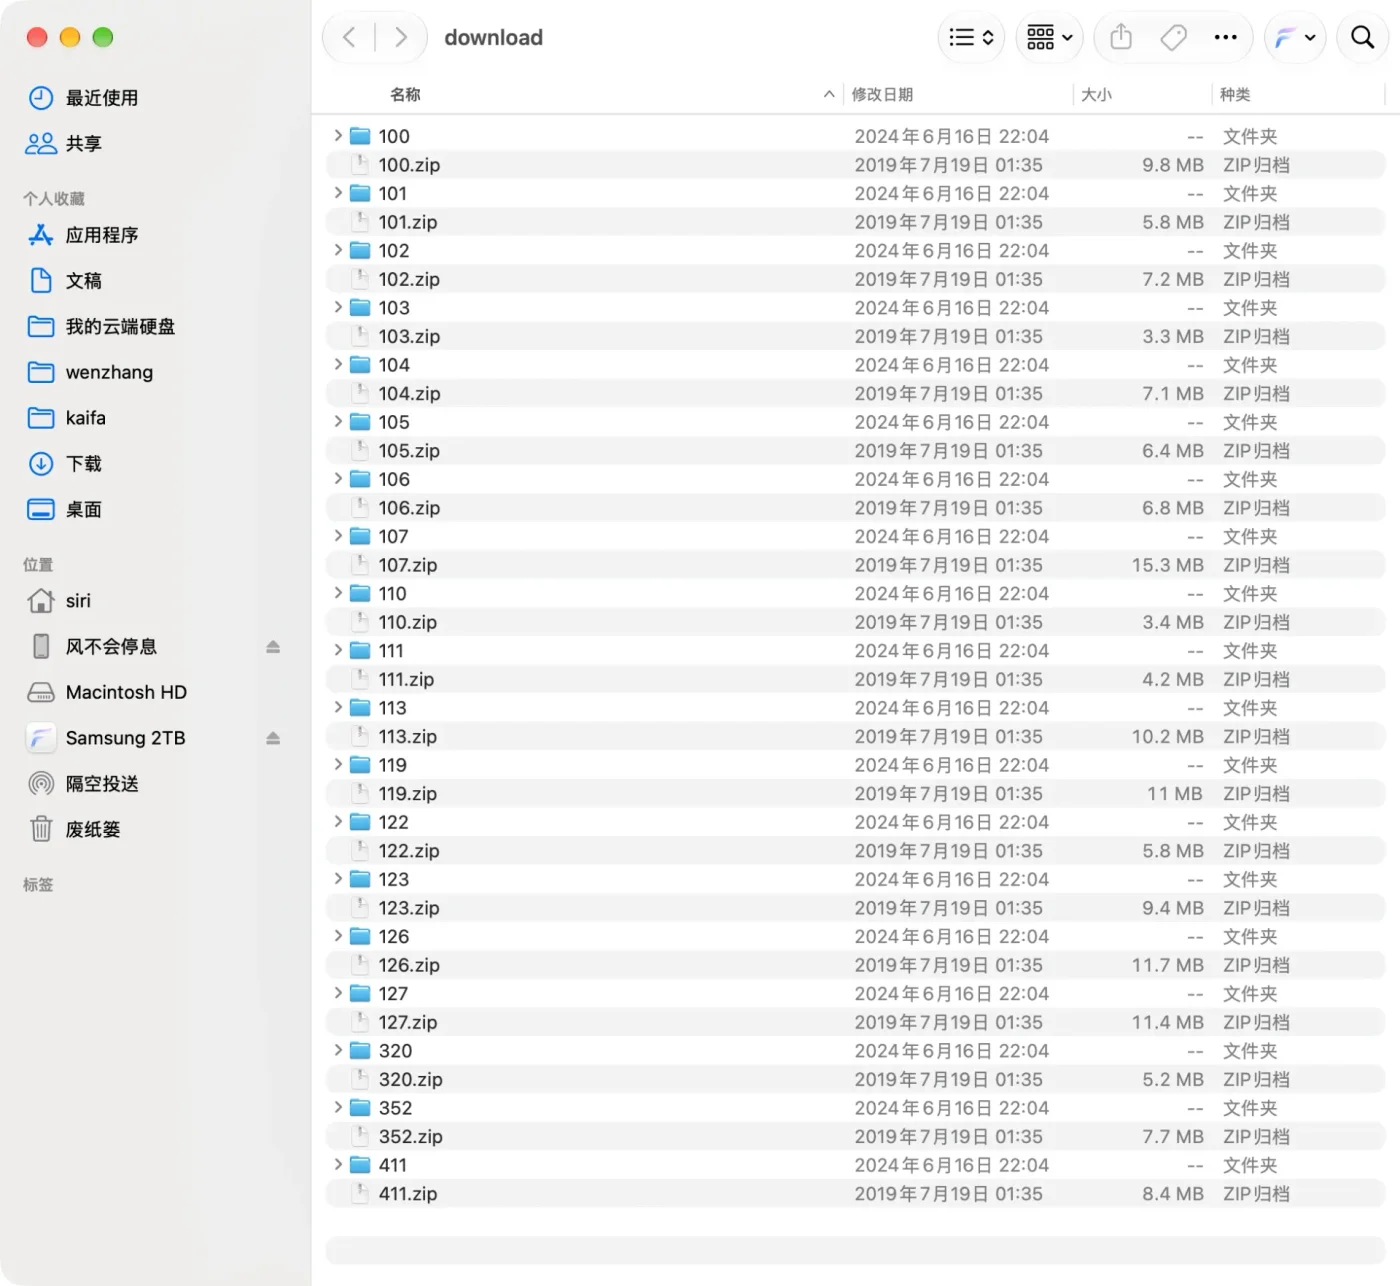This screenshot has width=1400, height=1286.
Task: Select the file 102.zip
Action: point(856,279)
